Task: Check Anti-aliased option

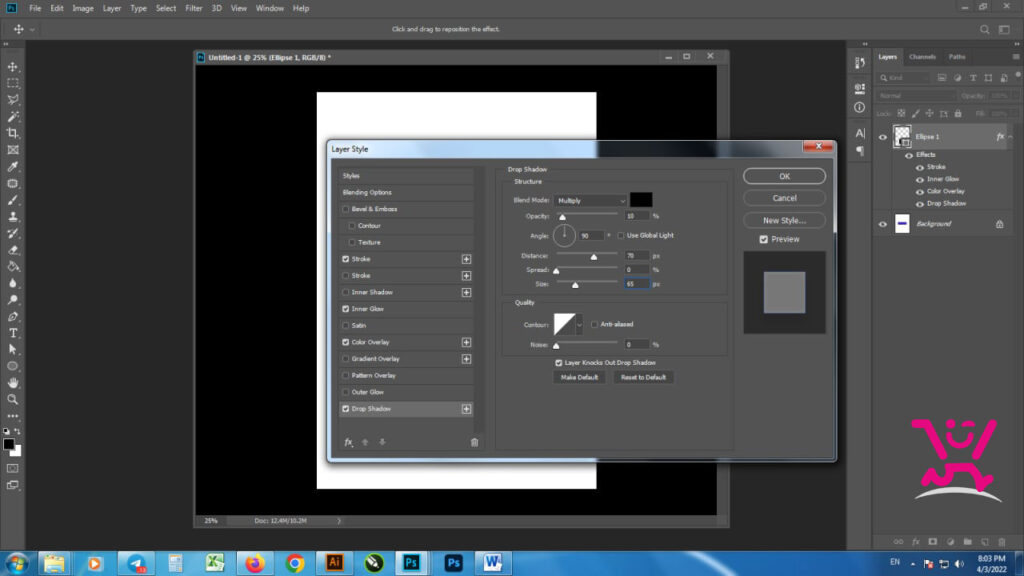Action: point(594,324)
